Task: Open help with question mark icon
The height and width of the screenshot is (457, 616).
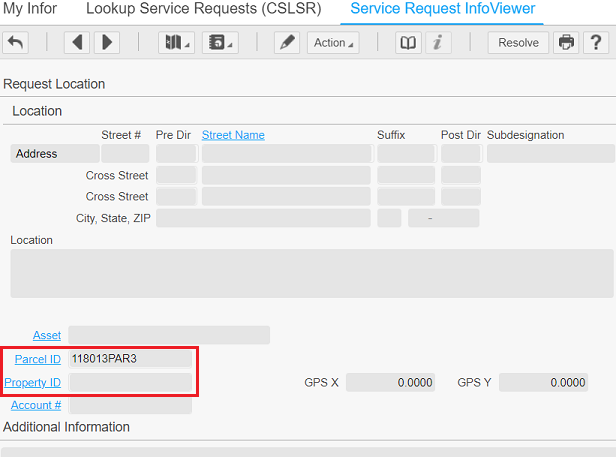Action: pos(594,43)
